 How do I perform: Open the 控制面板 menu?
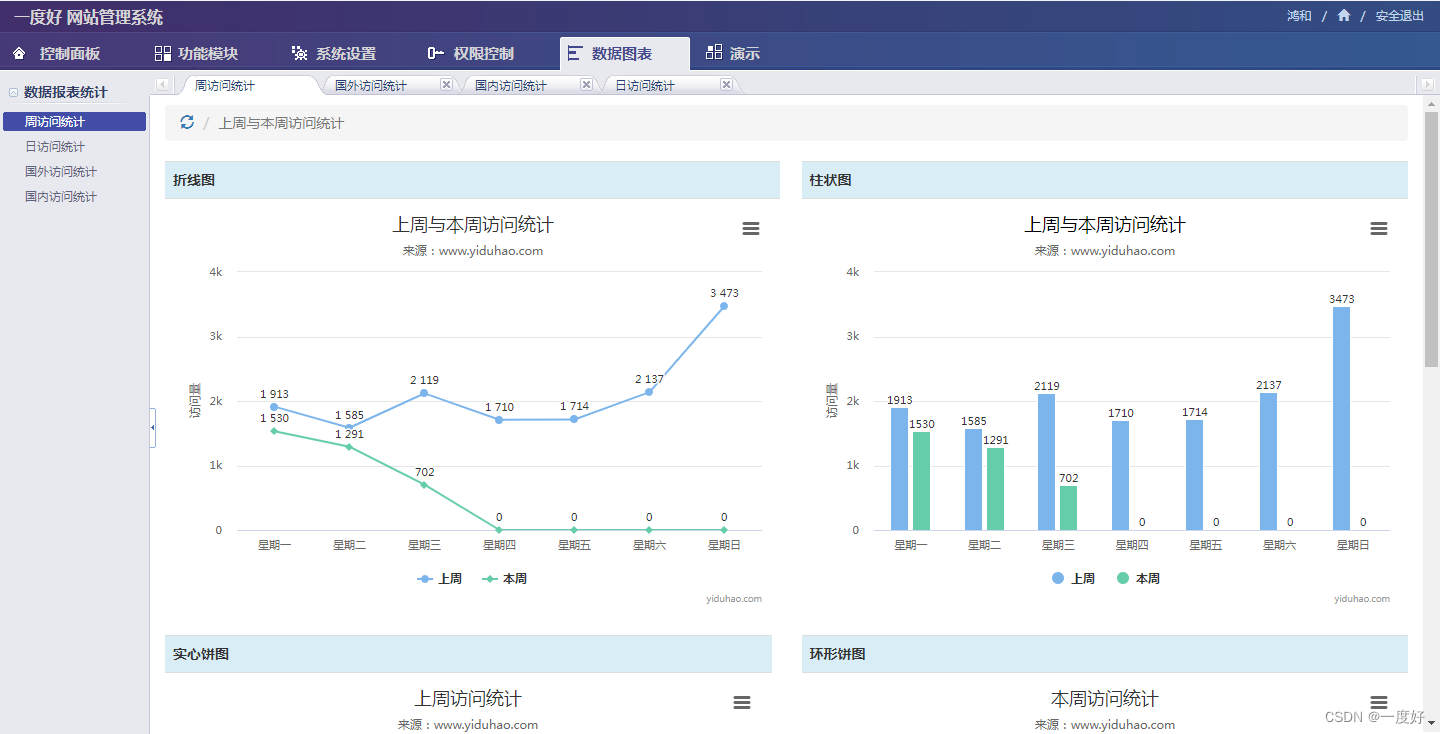pyautogui.click(x=56, y=54)
